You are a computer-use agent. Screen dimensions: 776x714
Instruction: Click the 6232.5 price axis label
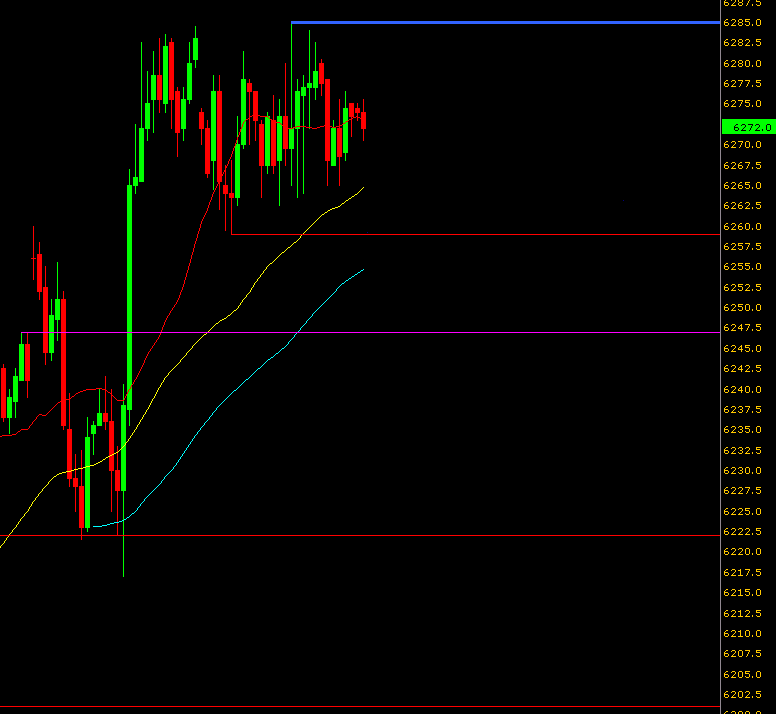pyautogui.click(x=742, y=451)
